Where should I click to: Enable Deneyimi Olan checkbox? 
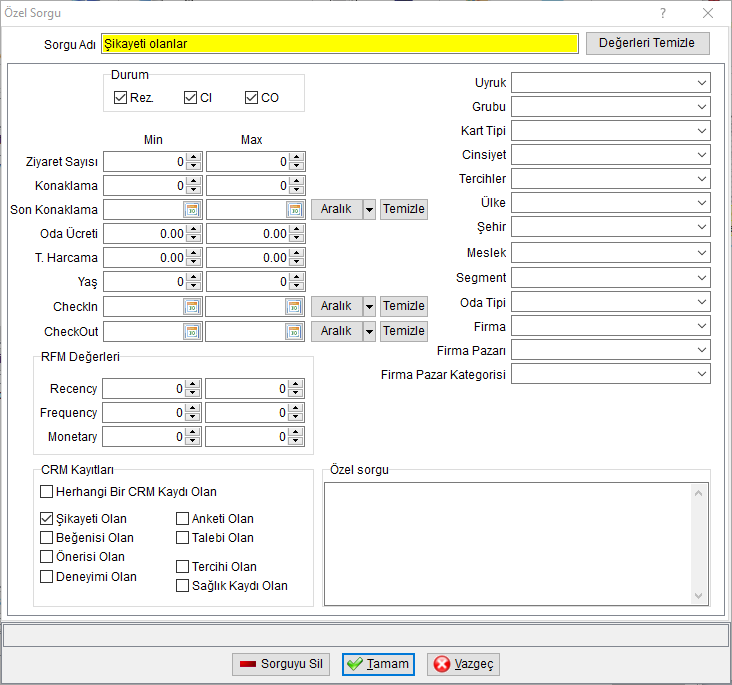click(46, 577)
